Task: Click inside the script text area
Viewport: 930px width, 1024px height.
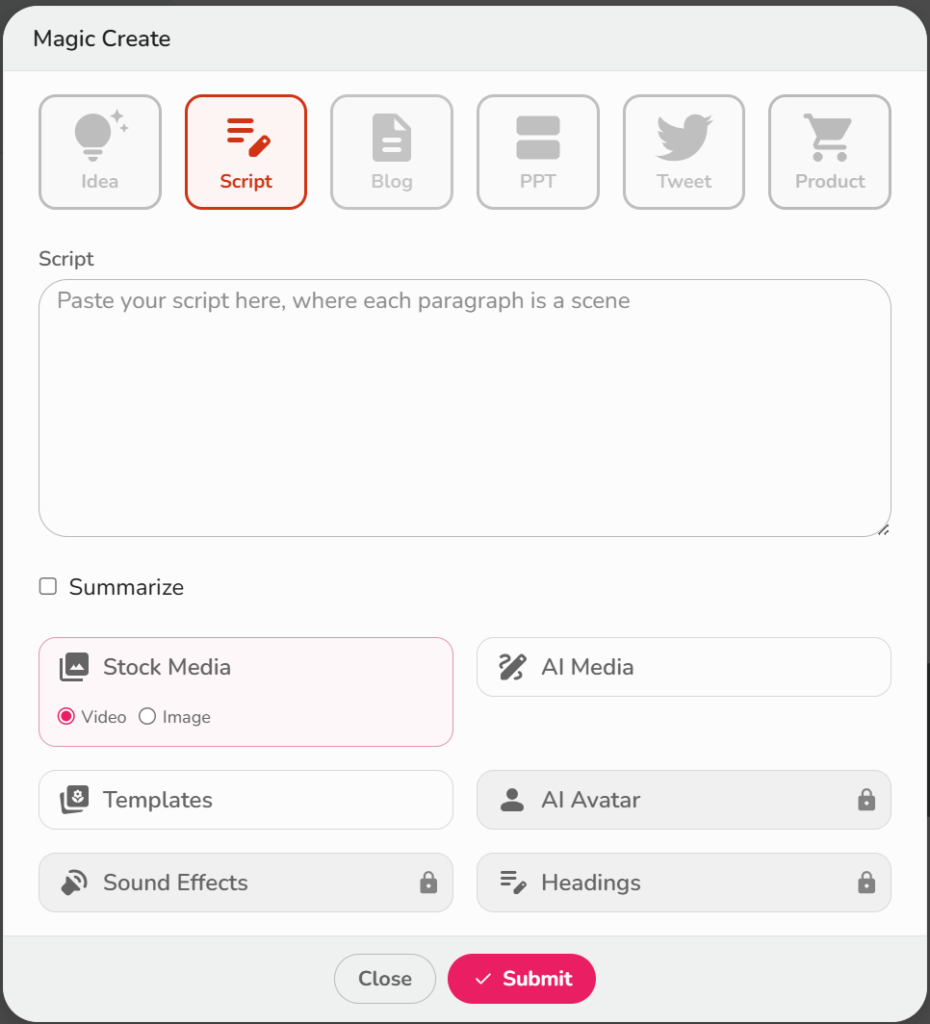Action: pyautogui.click(x=465, y=408)
